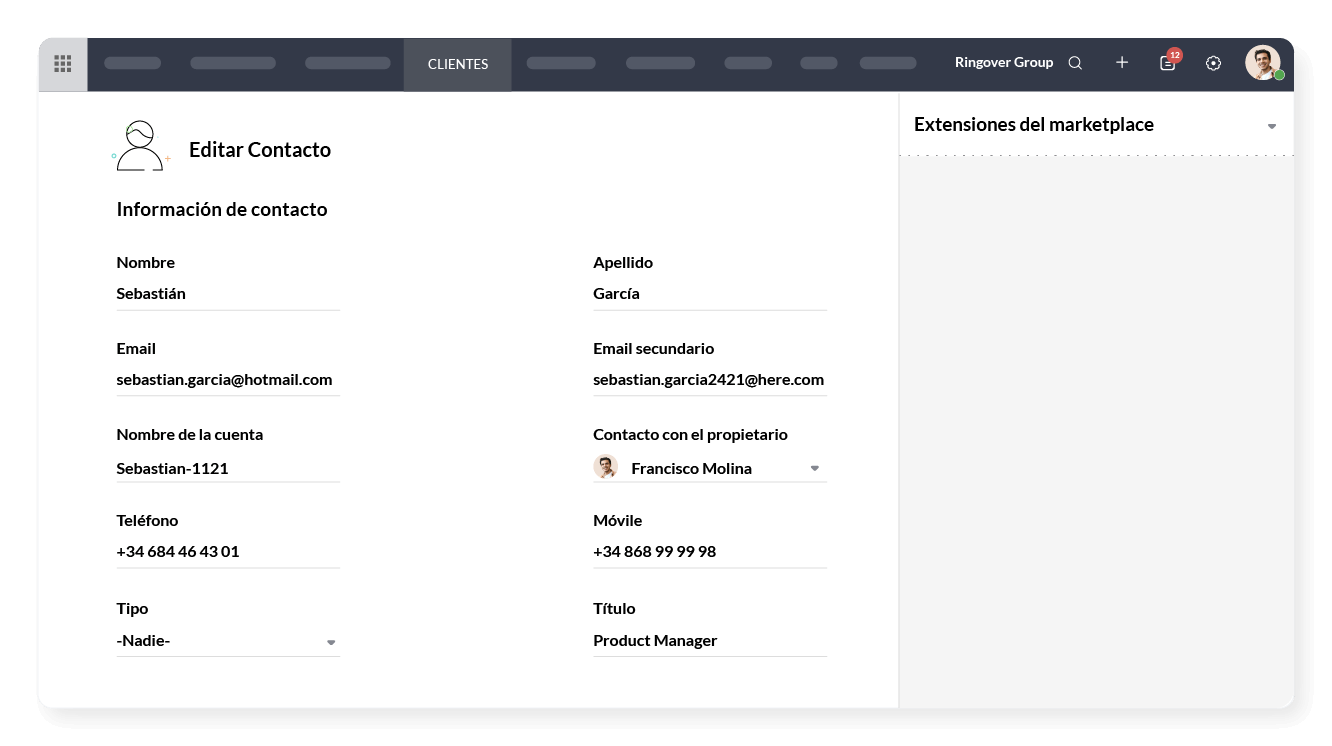Select the Nombre field containing Sebastián
Viewport: 1332px width, 746px height.
(x=227, y=293)
